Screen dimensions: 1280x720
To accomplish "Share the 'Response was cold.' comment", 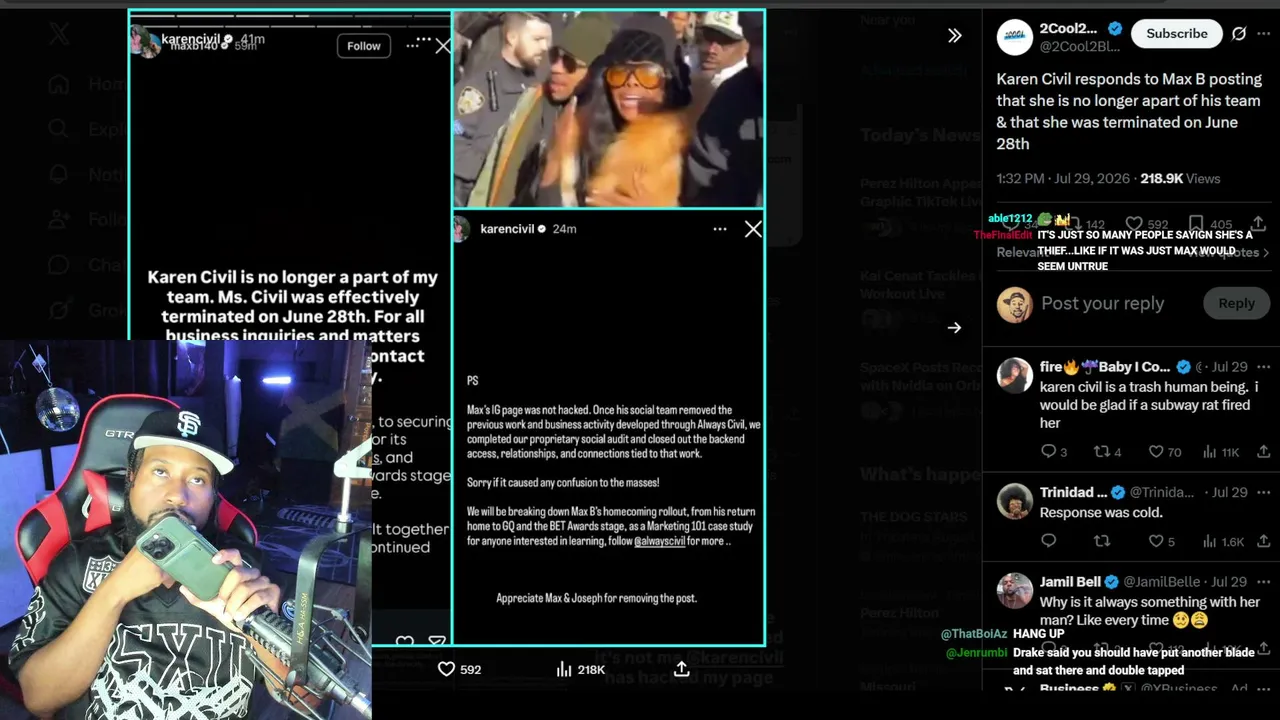I will pos(1264,541).
